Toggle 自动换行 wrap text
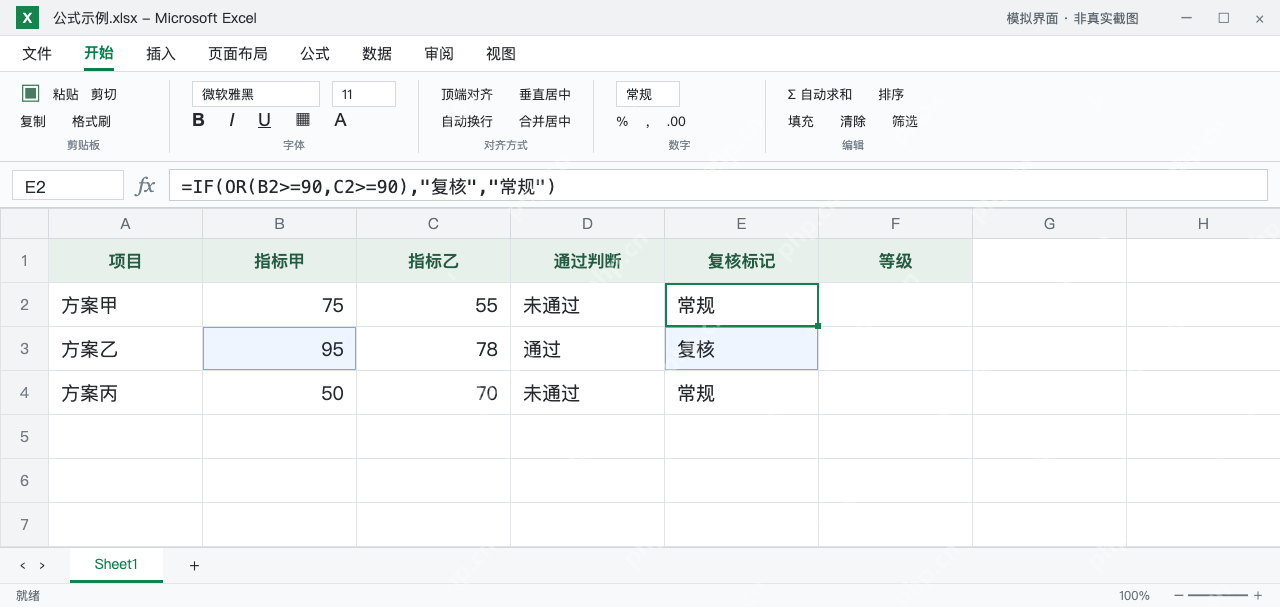The image size is (1280, 608). tap(467, 122)
